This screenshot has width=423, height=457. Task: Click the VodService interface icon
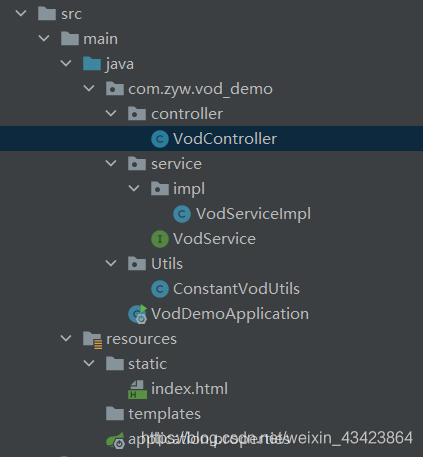(160, 239)
